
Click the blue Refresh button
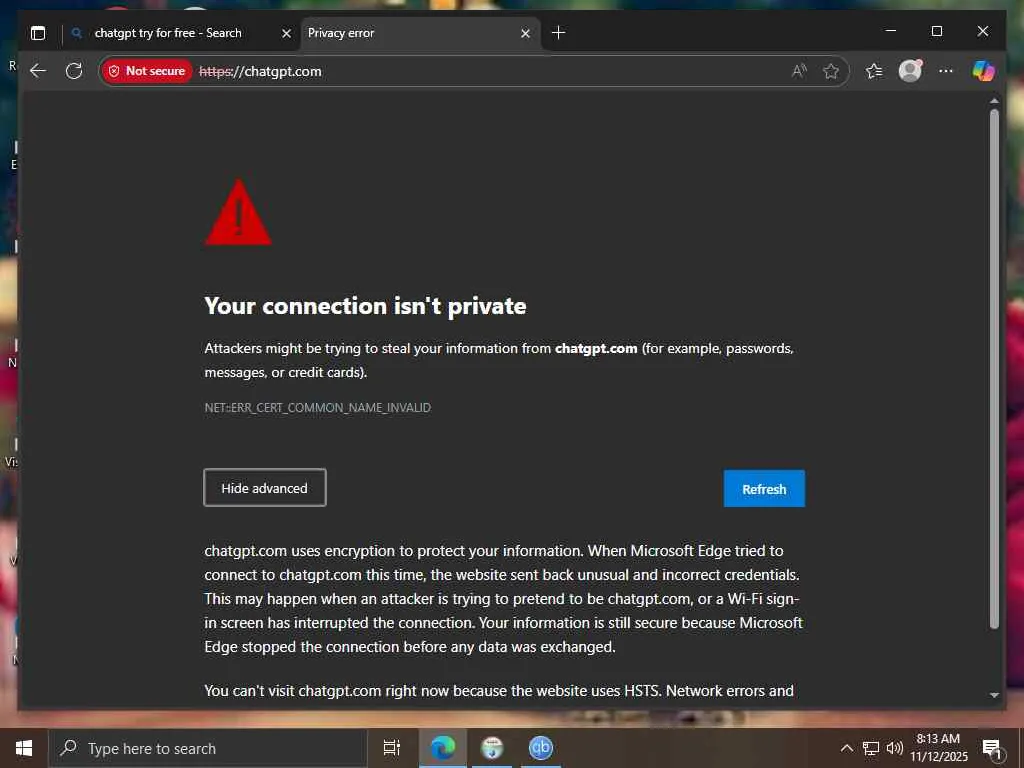point(764,488)
